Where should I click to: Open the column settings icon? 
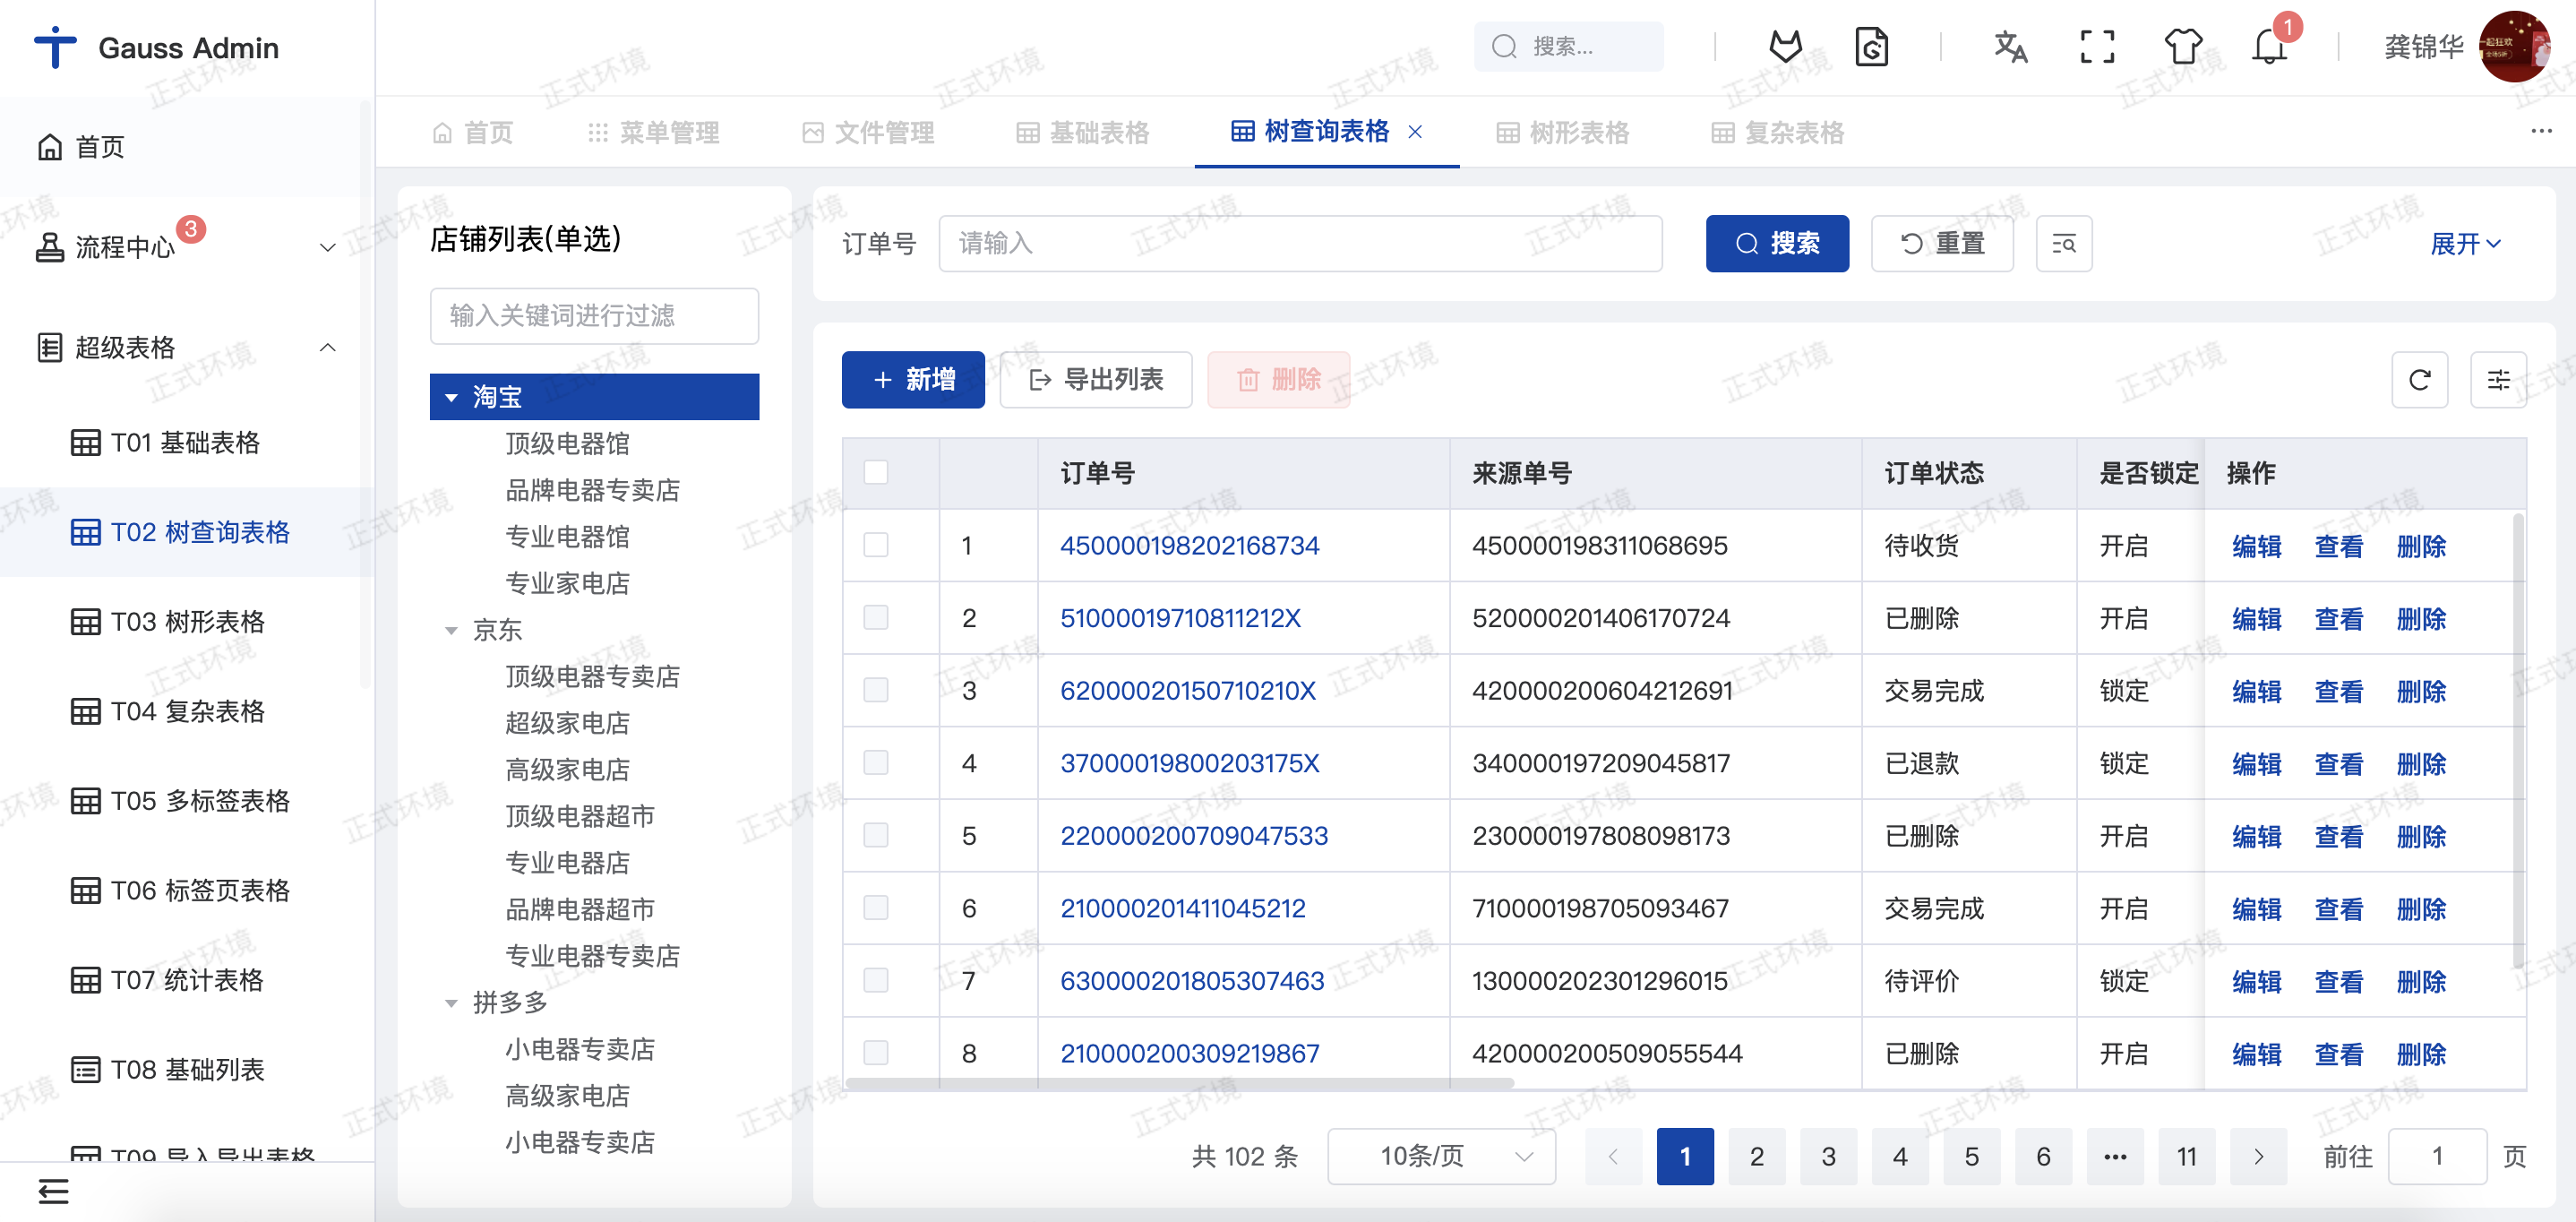pyautogui.click(x=2499, y=380)
